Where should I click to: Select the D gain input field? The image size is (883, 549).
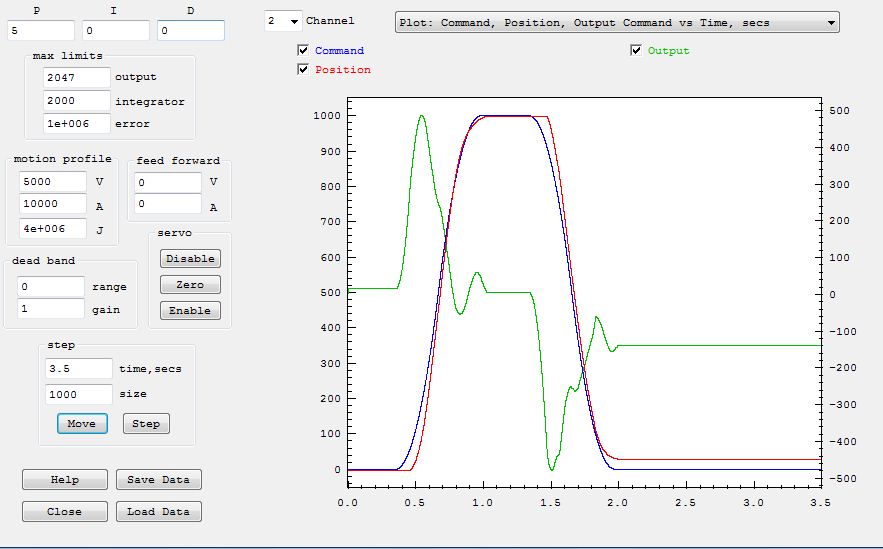click(x=190, y=31)
